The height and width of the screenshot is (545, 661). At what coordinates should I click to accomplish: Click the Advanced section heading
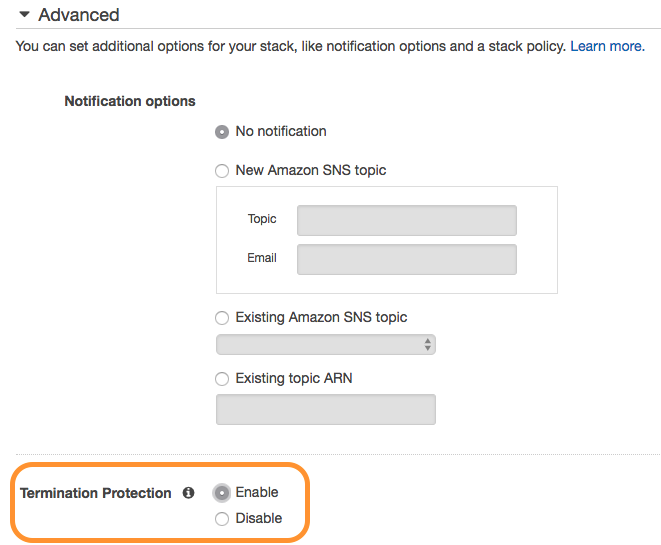pyautogui.click(x=79, y=15)
